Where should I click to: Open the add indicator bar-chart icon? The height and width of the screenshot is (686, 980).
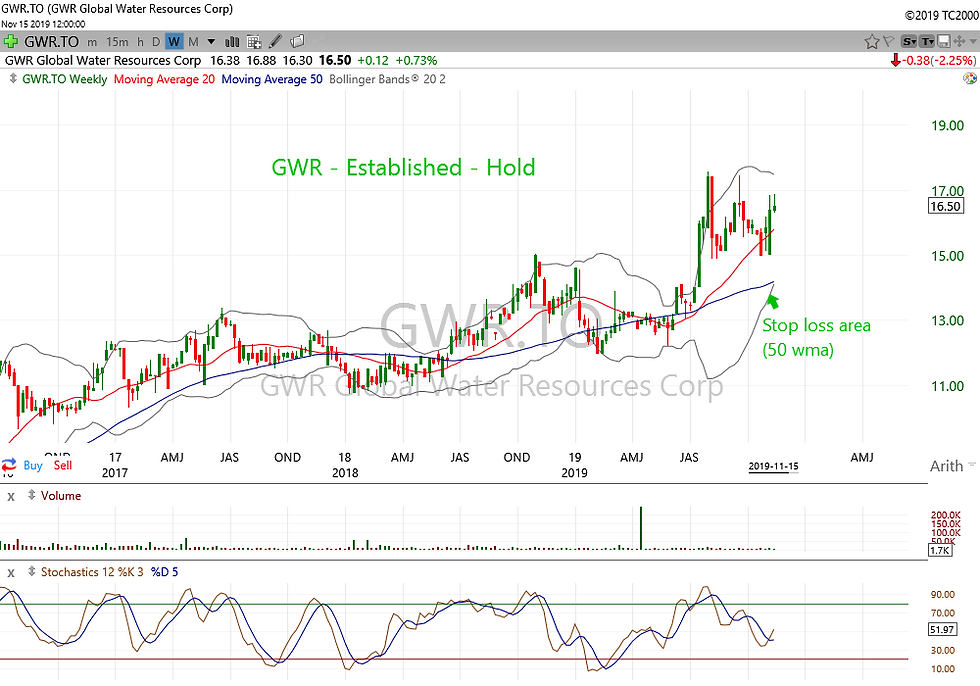(x=232, y=42)
